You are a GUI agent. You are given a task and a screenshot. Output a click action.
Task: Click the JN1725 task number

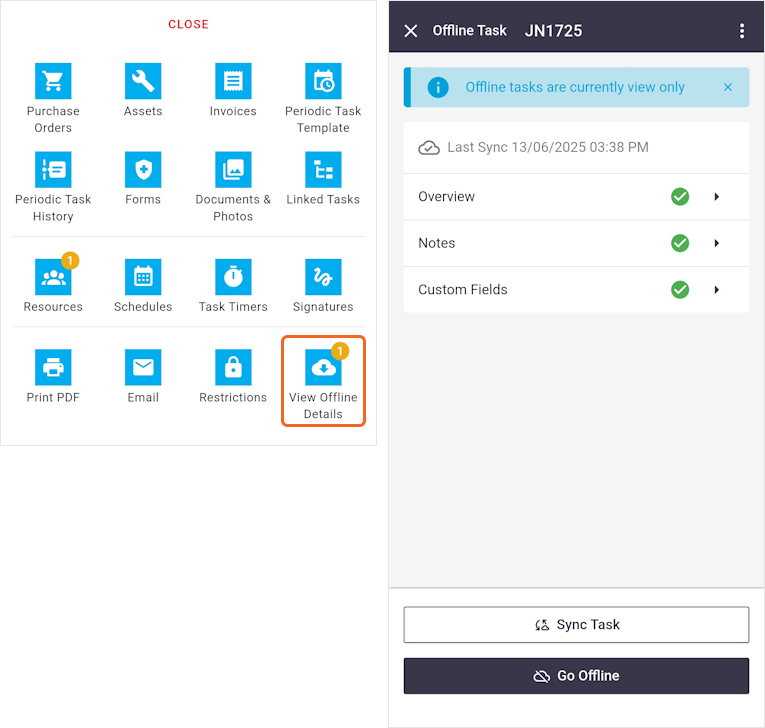553,31
